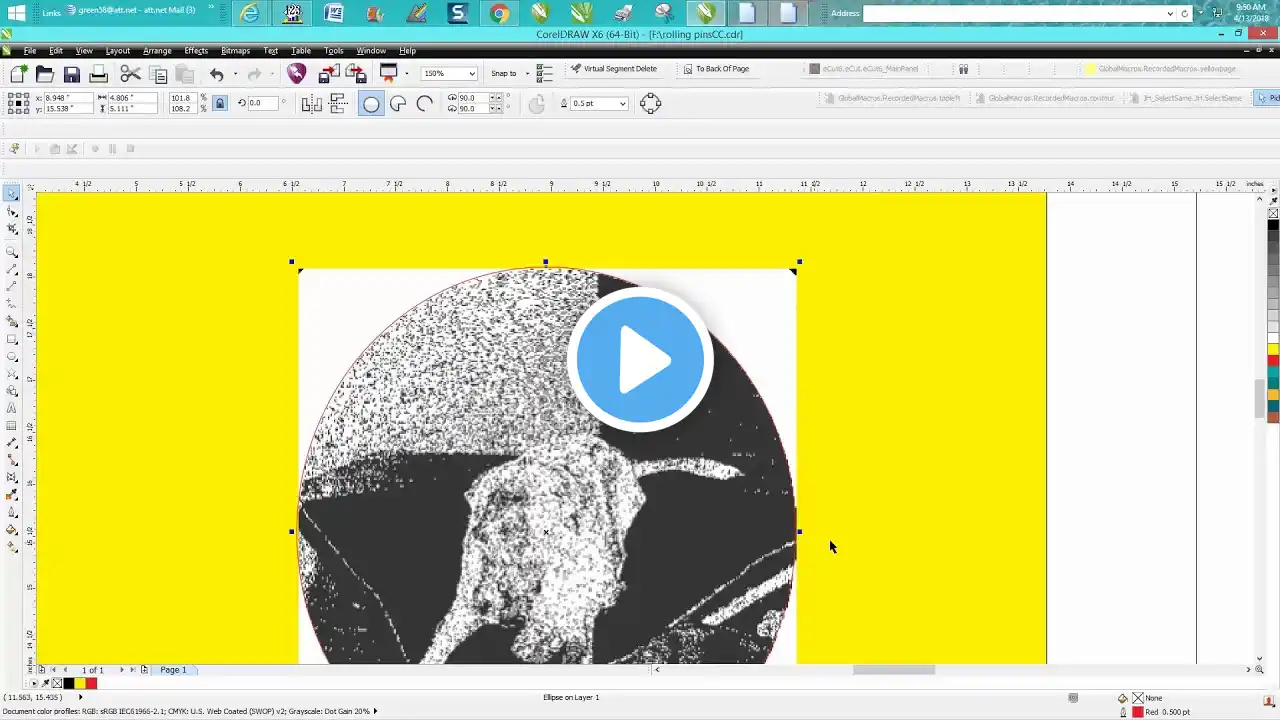Open the Word icon in the taskbar
This screenshot has height=720, width=1280.
click(334, 13)
